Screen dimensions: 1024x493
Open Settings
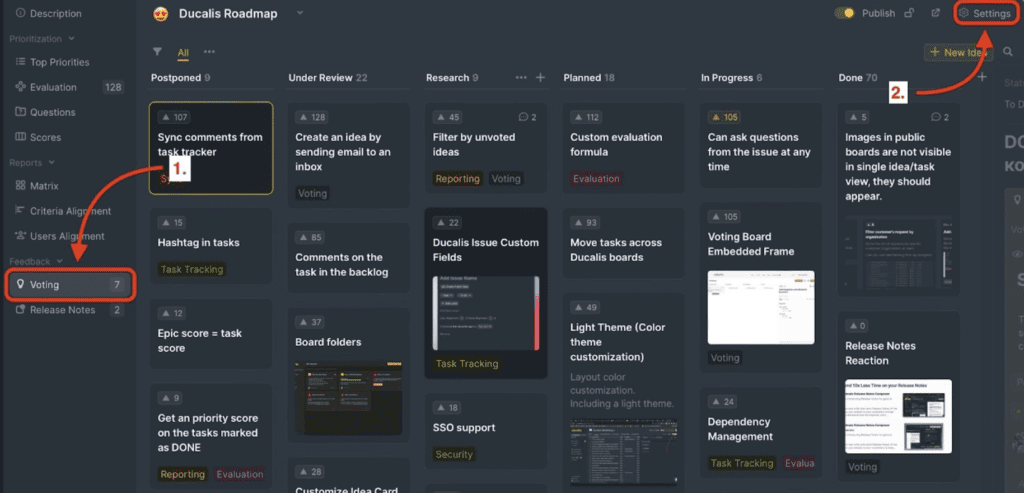(985, 13)
